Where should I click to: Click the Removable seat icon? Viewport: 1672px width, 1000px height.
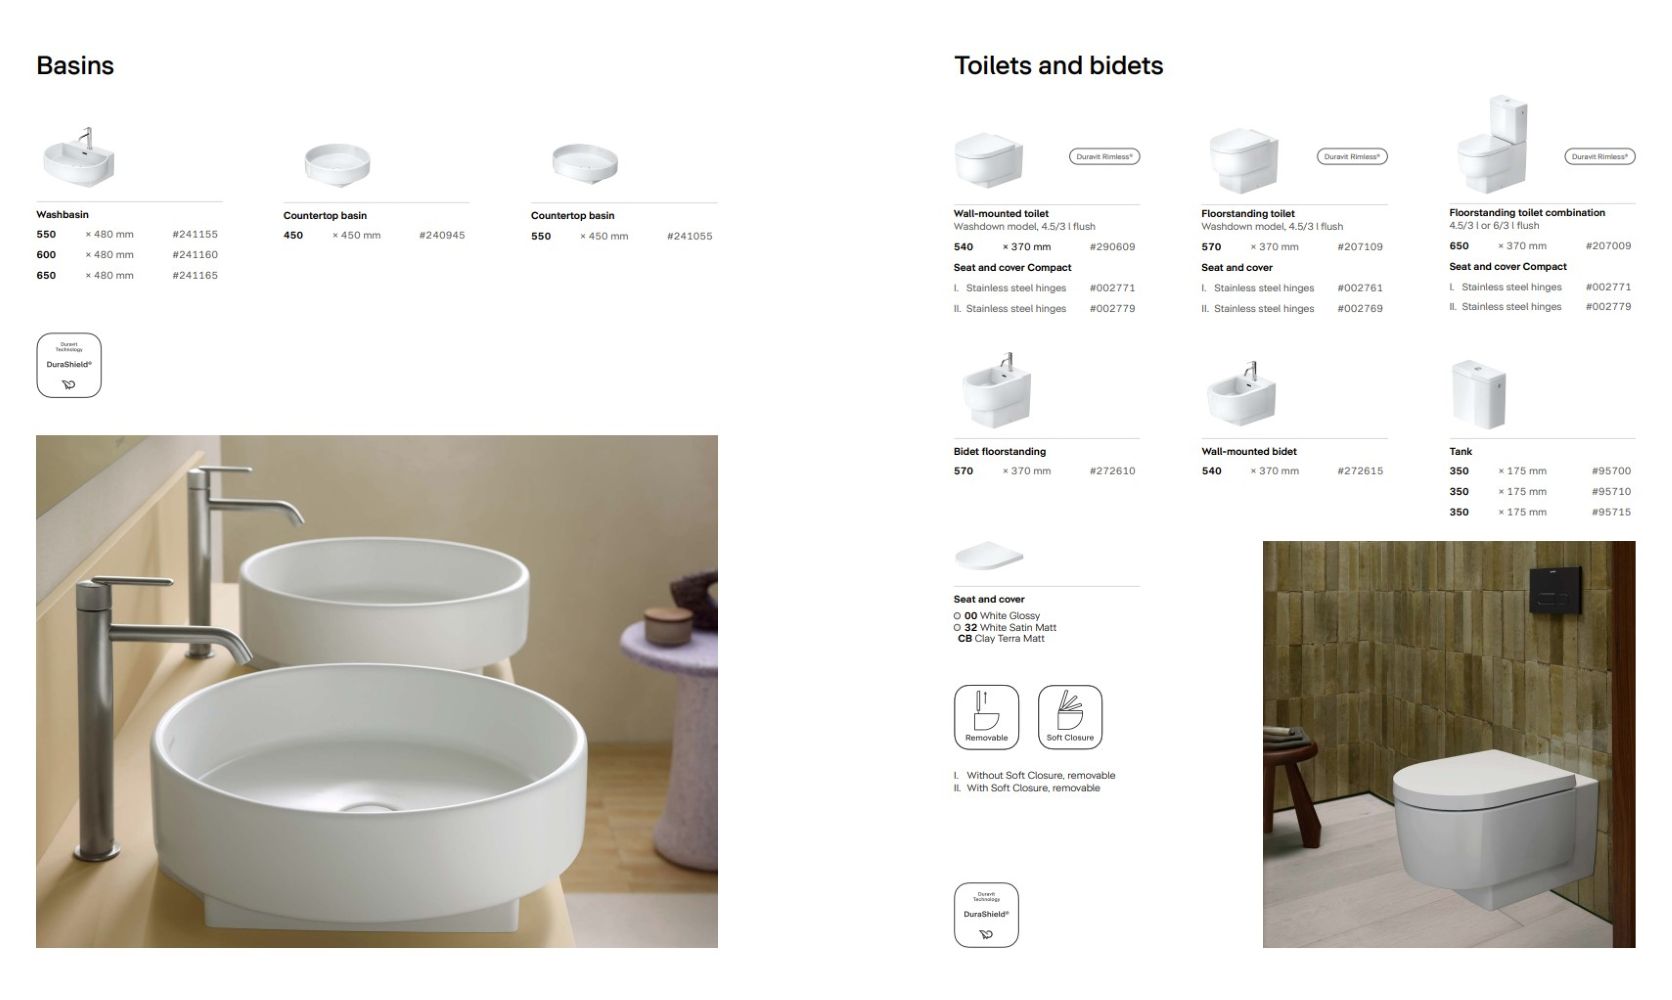click(986, 717)
